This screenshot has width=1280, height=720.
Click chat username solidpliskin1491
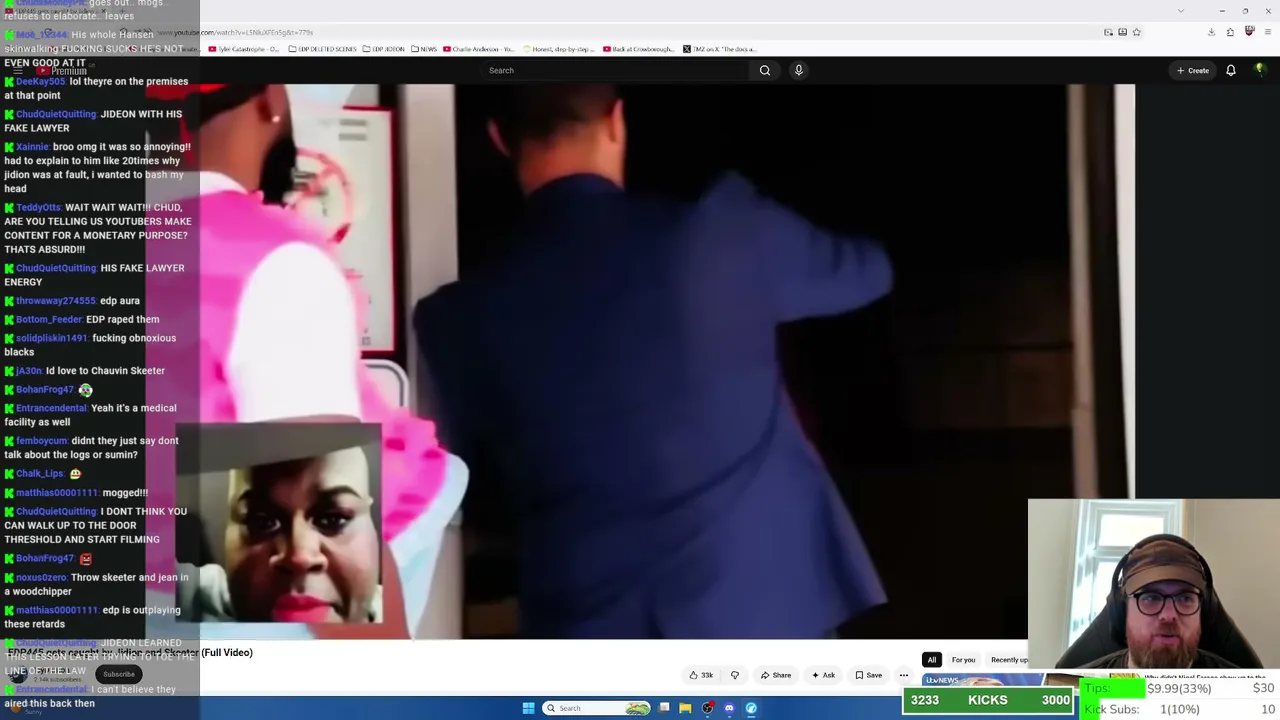pos(52,338)
